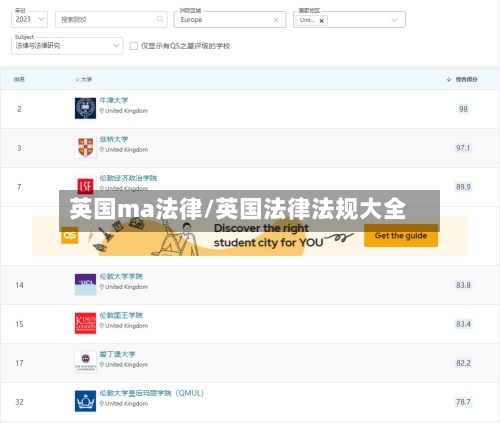Click United Kingdom text under 伦敦大学学院

point(126,287)
